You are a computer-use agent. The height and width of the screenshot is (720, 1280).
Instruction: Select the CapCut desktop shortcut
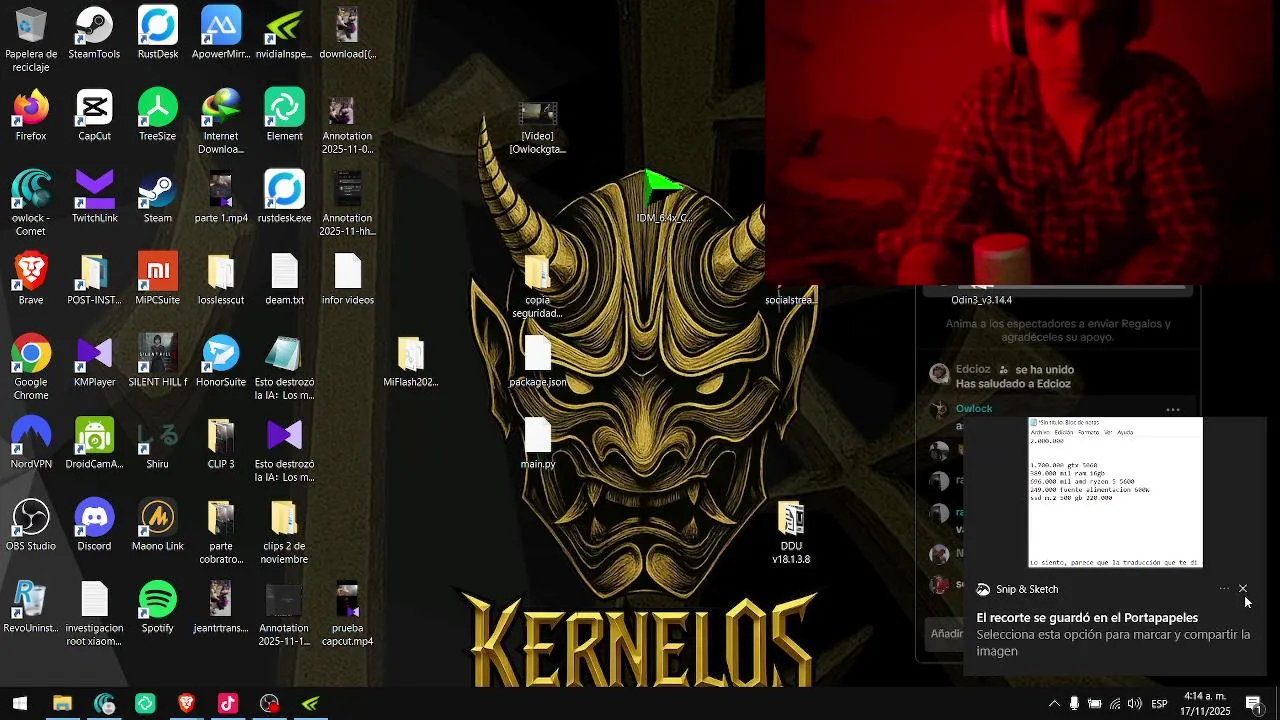pos(94,115)
